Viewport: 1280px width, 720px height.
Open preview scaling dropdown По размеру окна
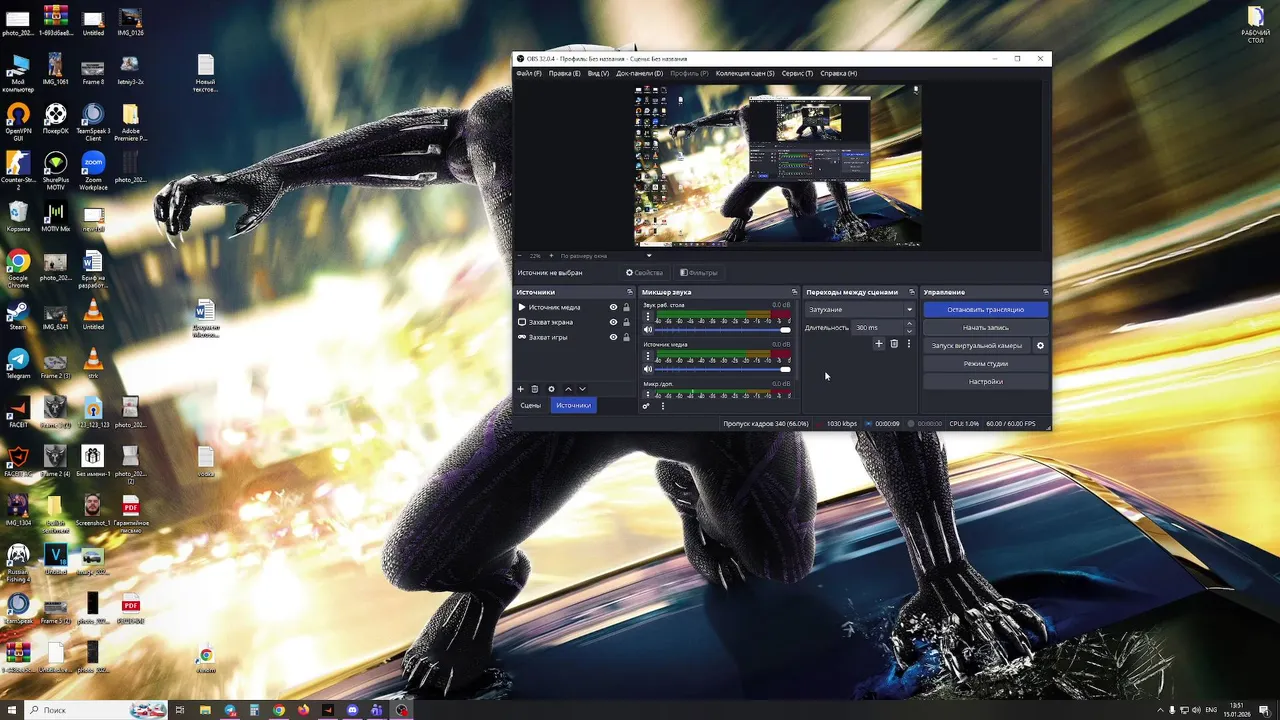pos(606,256)
